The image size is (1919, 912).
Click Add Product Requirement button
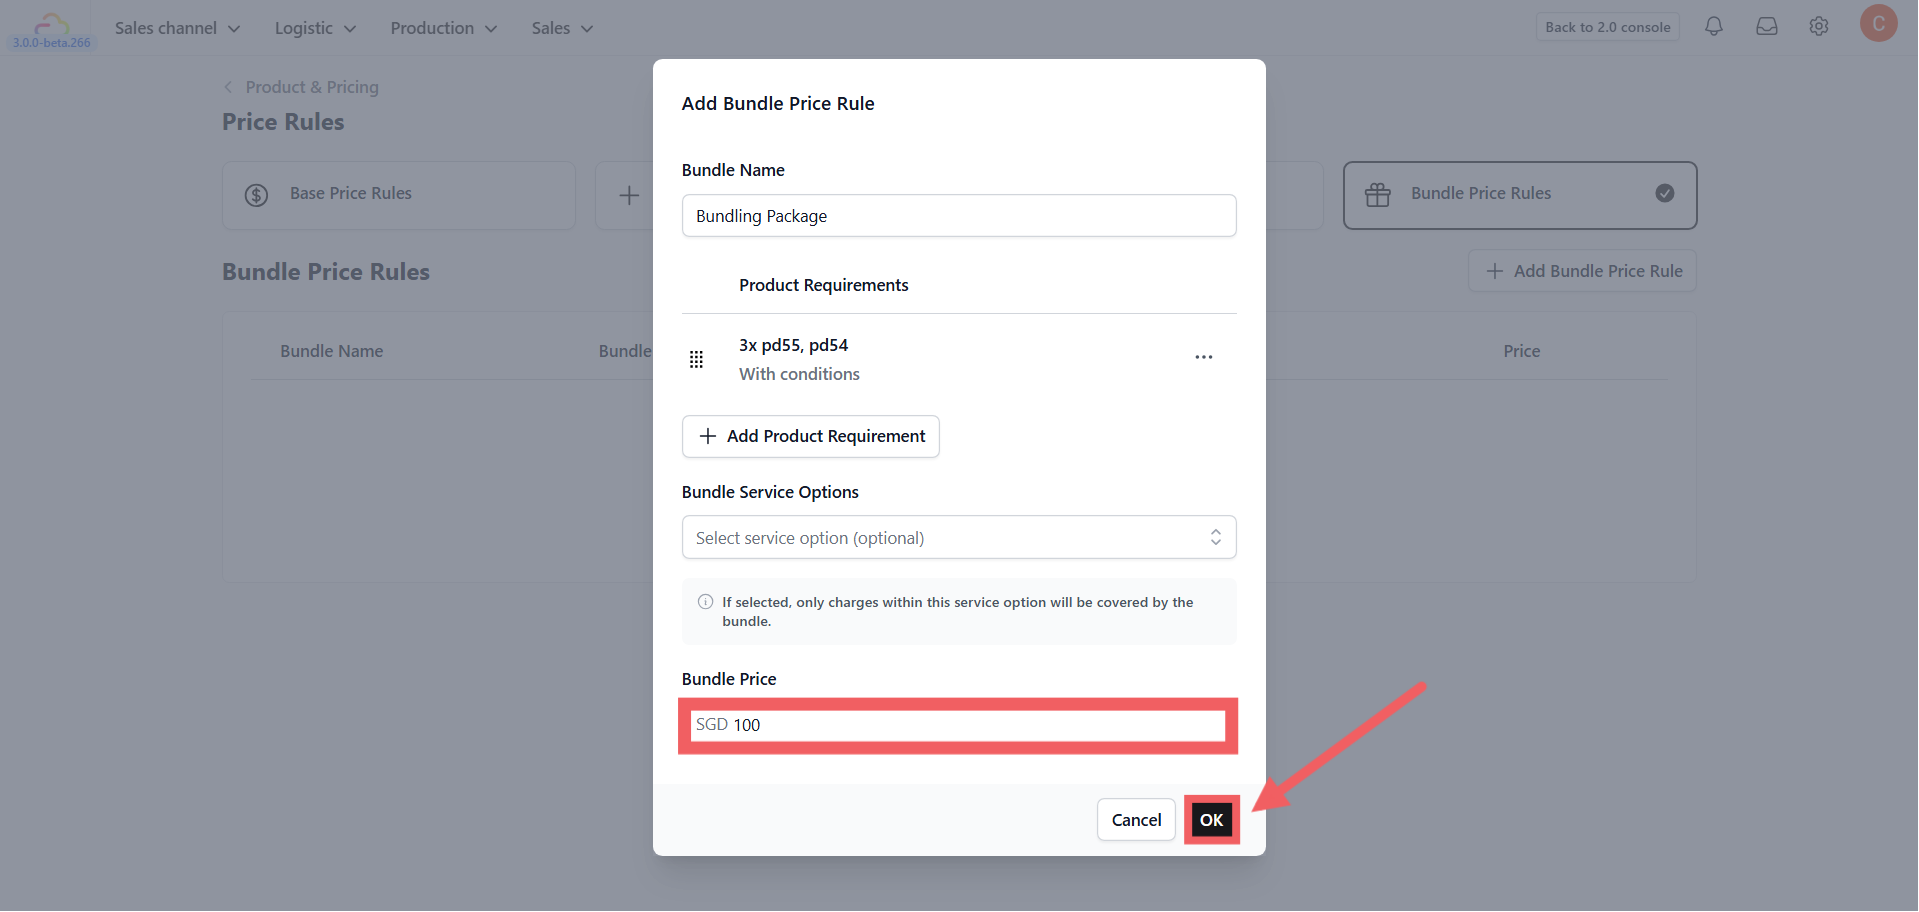[811, 437]
